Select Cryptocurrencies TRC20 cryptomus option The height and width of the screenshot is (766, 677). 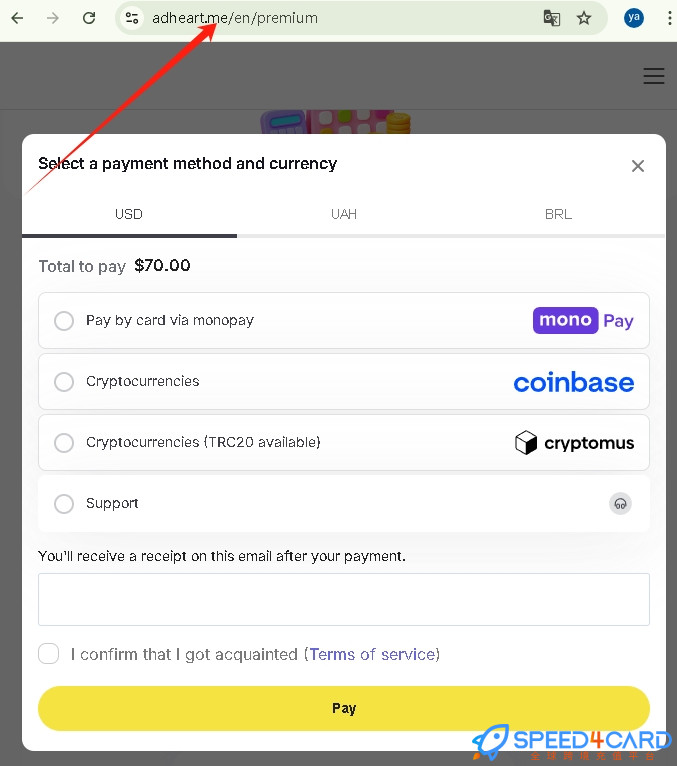click(x=344, y=443)
